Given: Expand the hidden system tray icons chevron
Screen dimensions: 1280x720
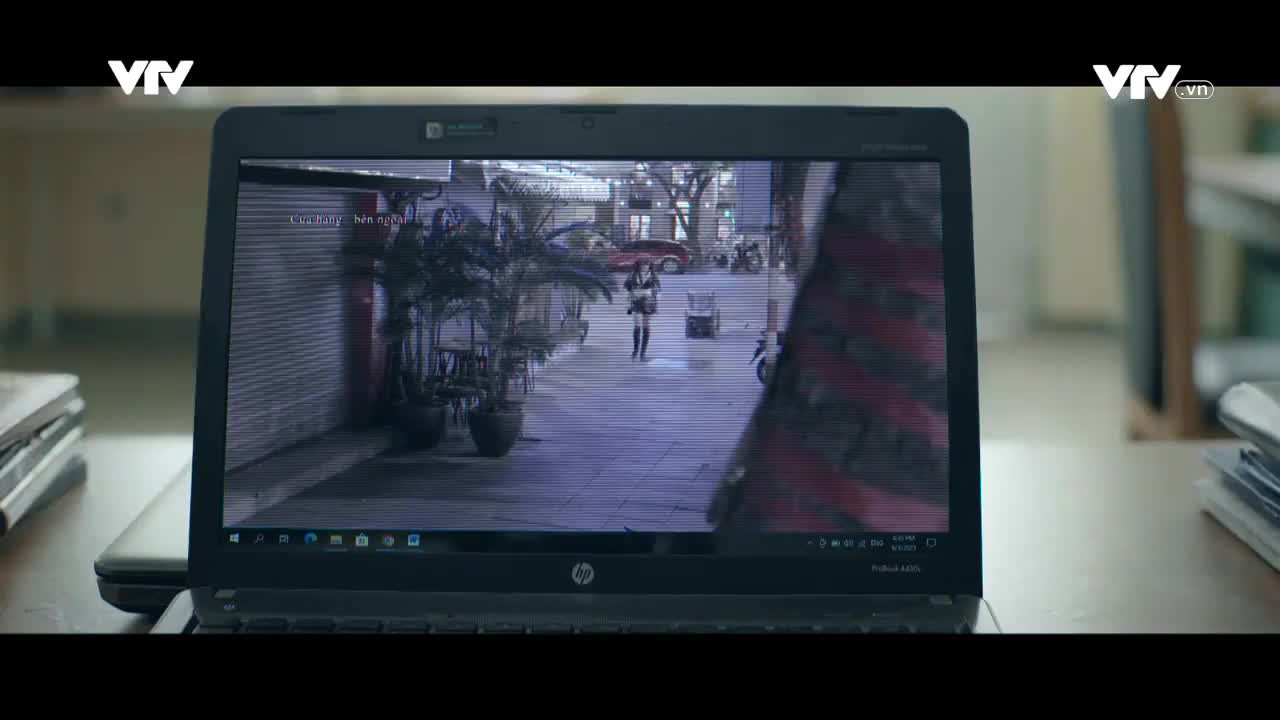Looking at the screenshot, I should (810, 543).
